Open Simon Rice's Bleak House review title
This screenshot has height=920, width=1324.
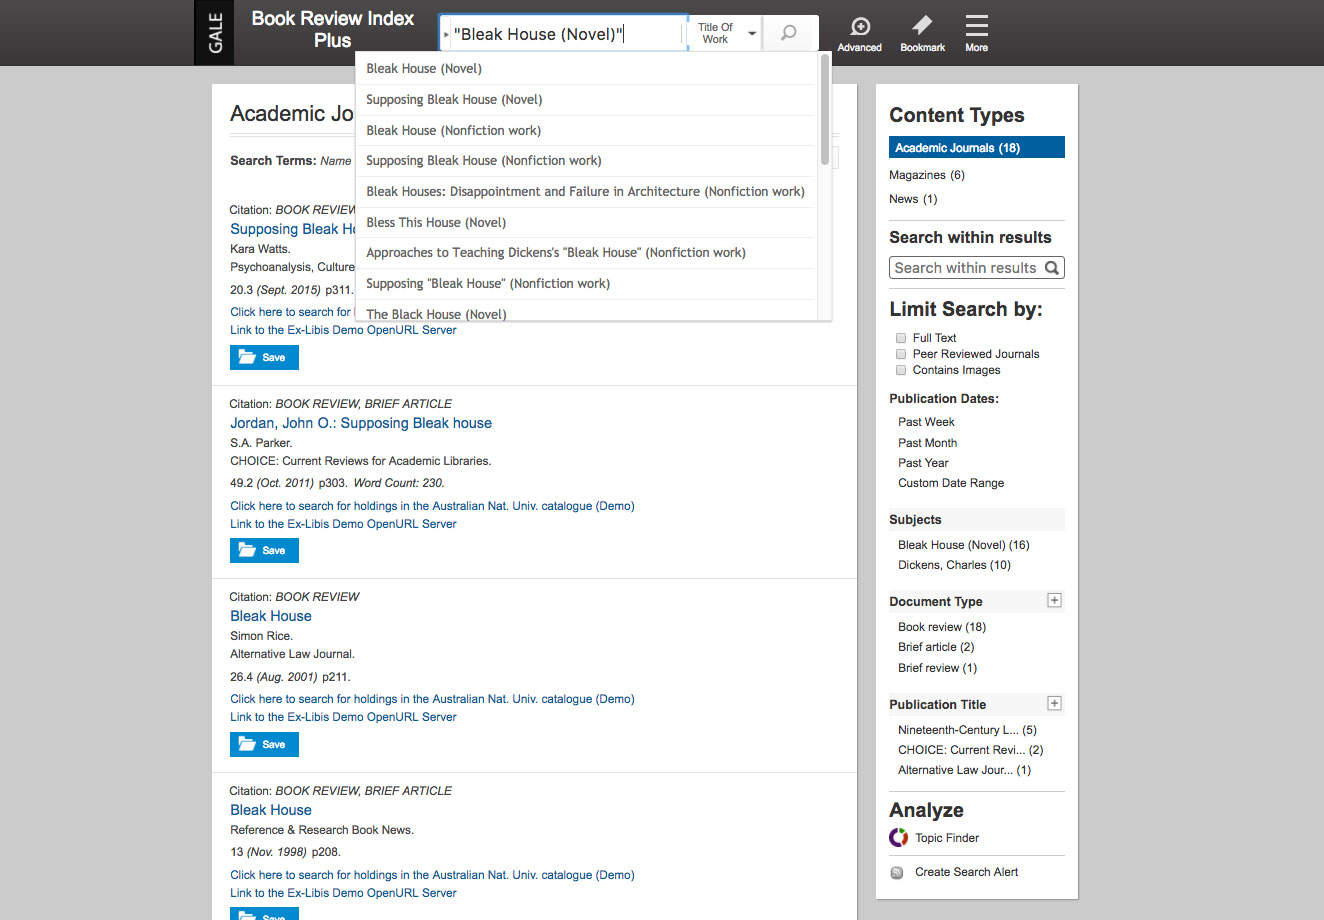tap(271, 616)
